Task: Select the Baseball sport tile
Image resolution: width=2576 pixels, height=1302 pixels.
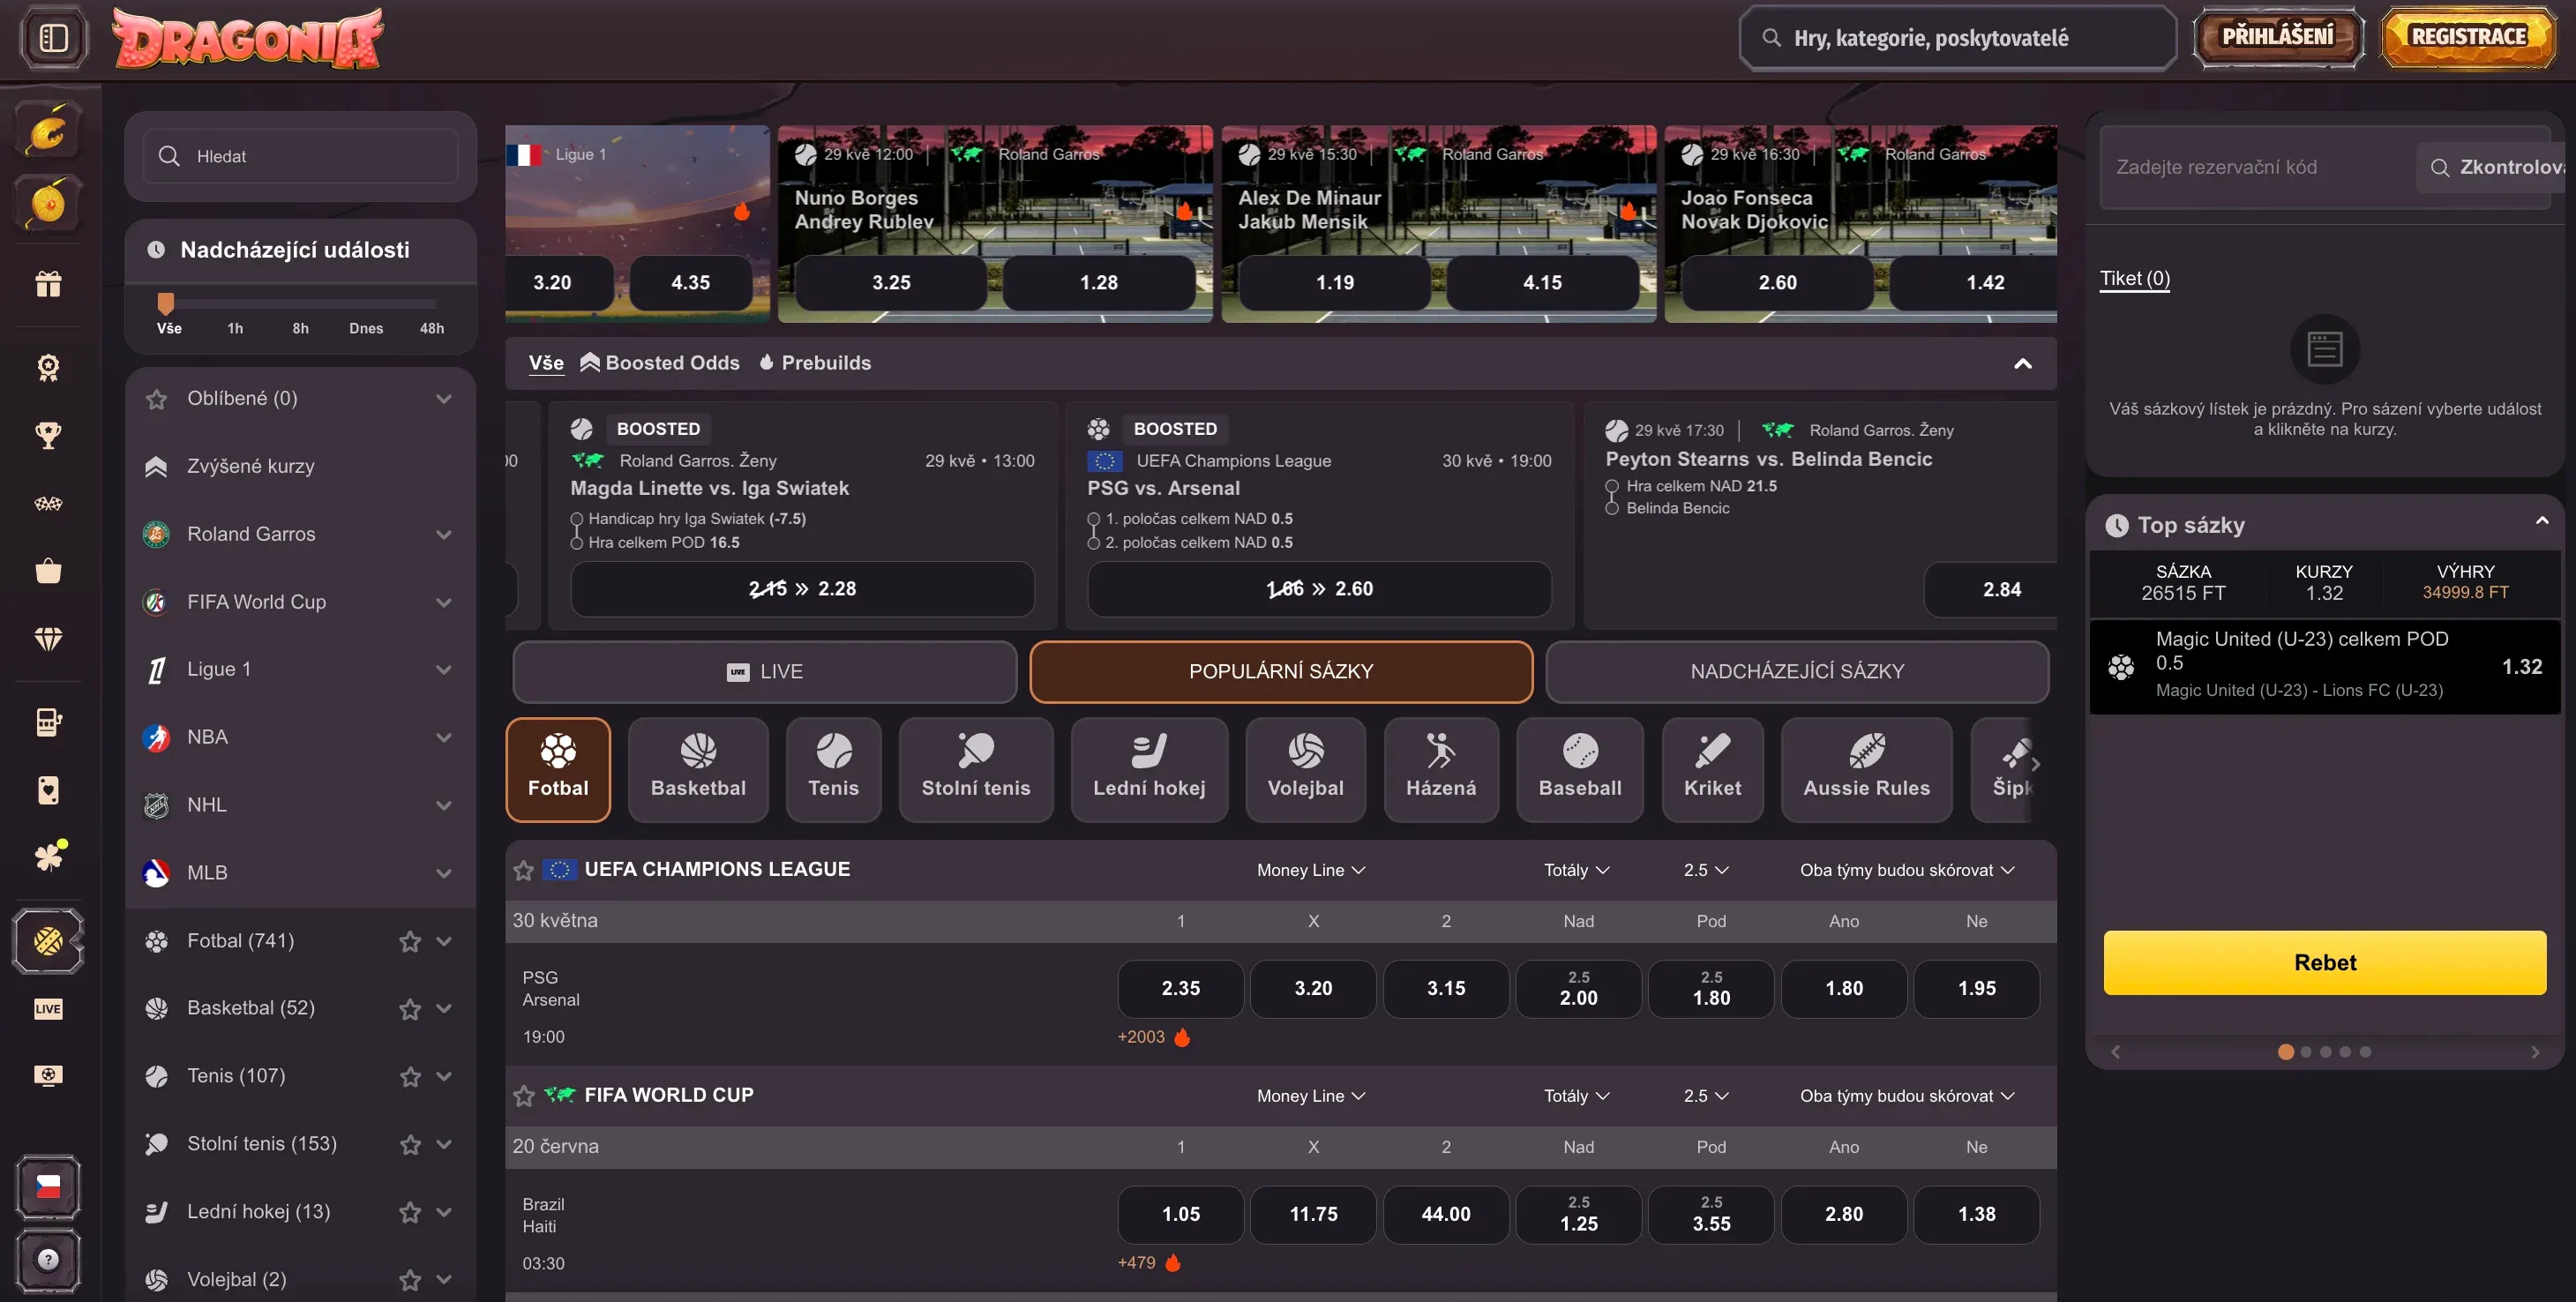Action: 1580,769
